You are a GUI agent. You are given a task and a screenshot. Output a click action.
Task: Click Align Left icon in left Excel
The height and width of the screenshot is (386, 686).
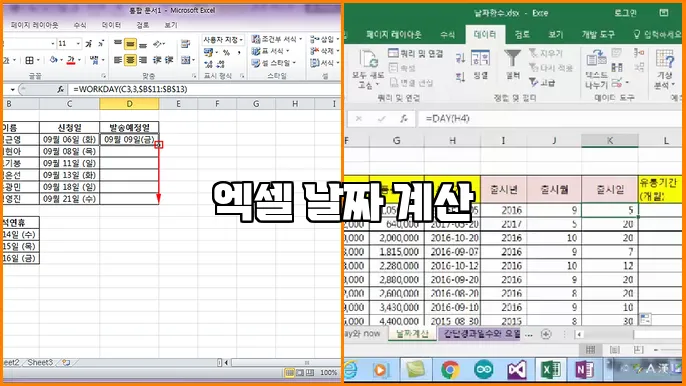(x=118, y=60)
